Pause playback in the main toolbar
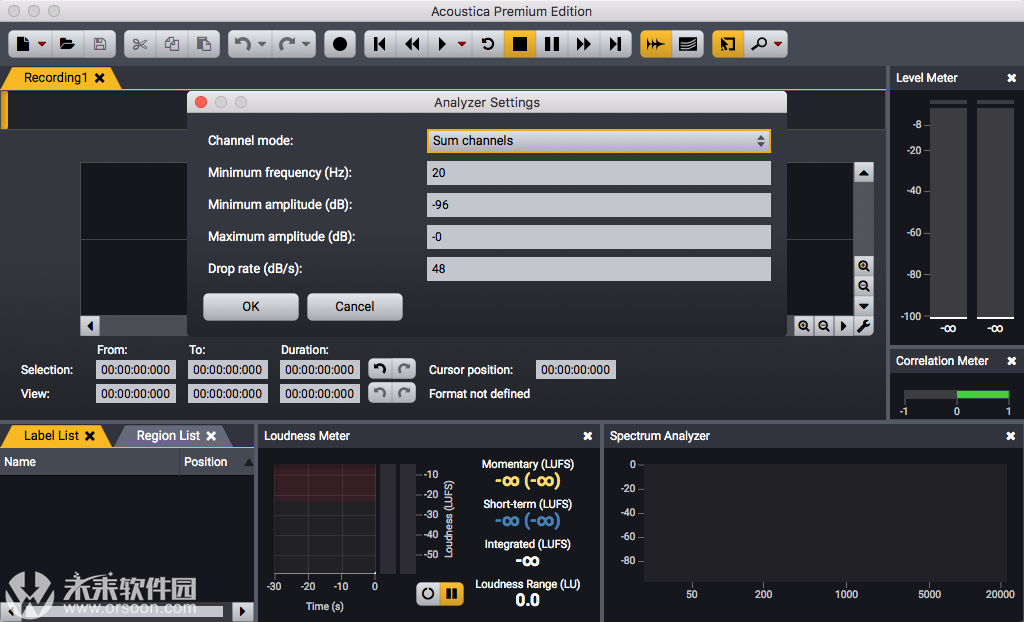The width and height of the screenshot is (1024, 622). click(552, 44)
